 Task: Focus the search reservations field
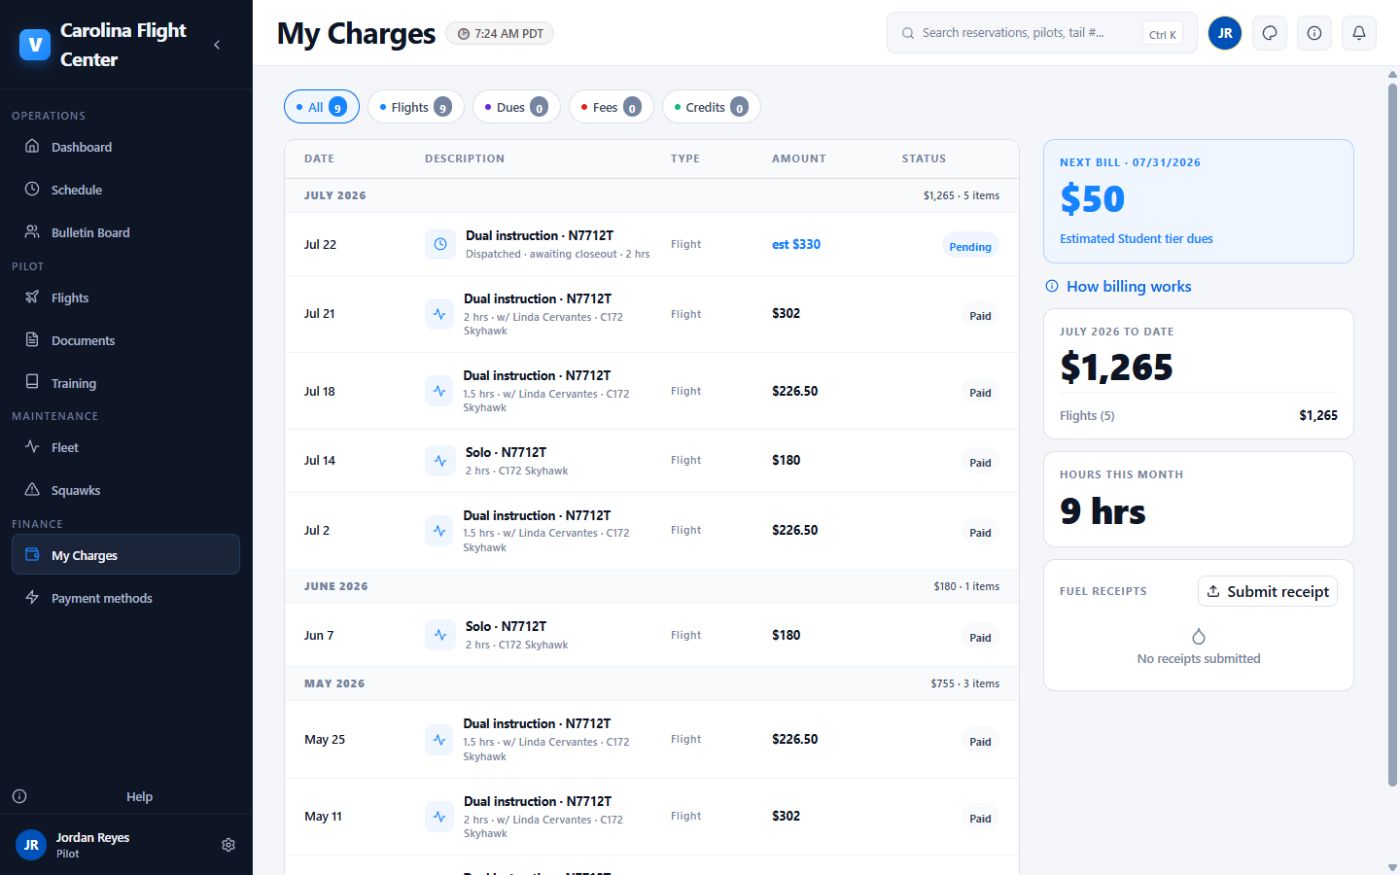pyautogui.click(x=1041, y=33)
